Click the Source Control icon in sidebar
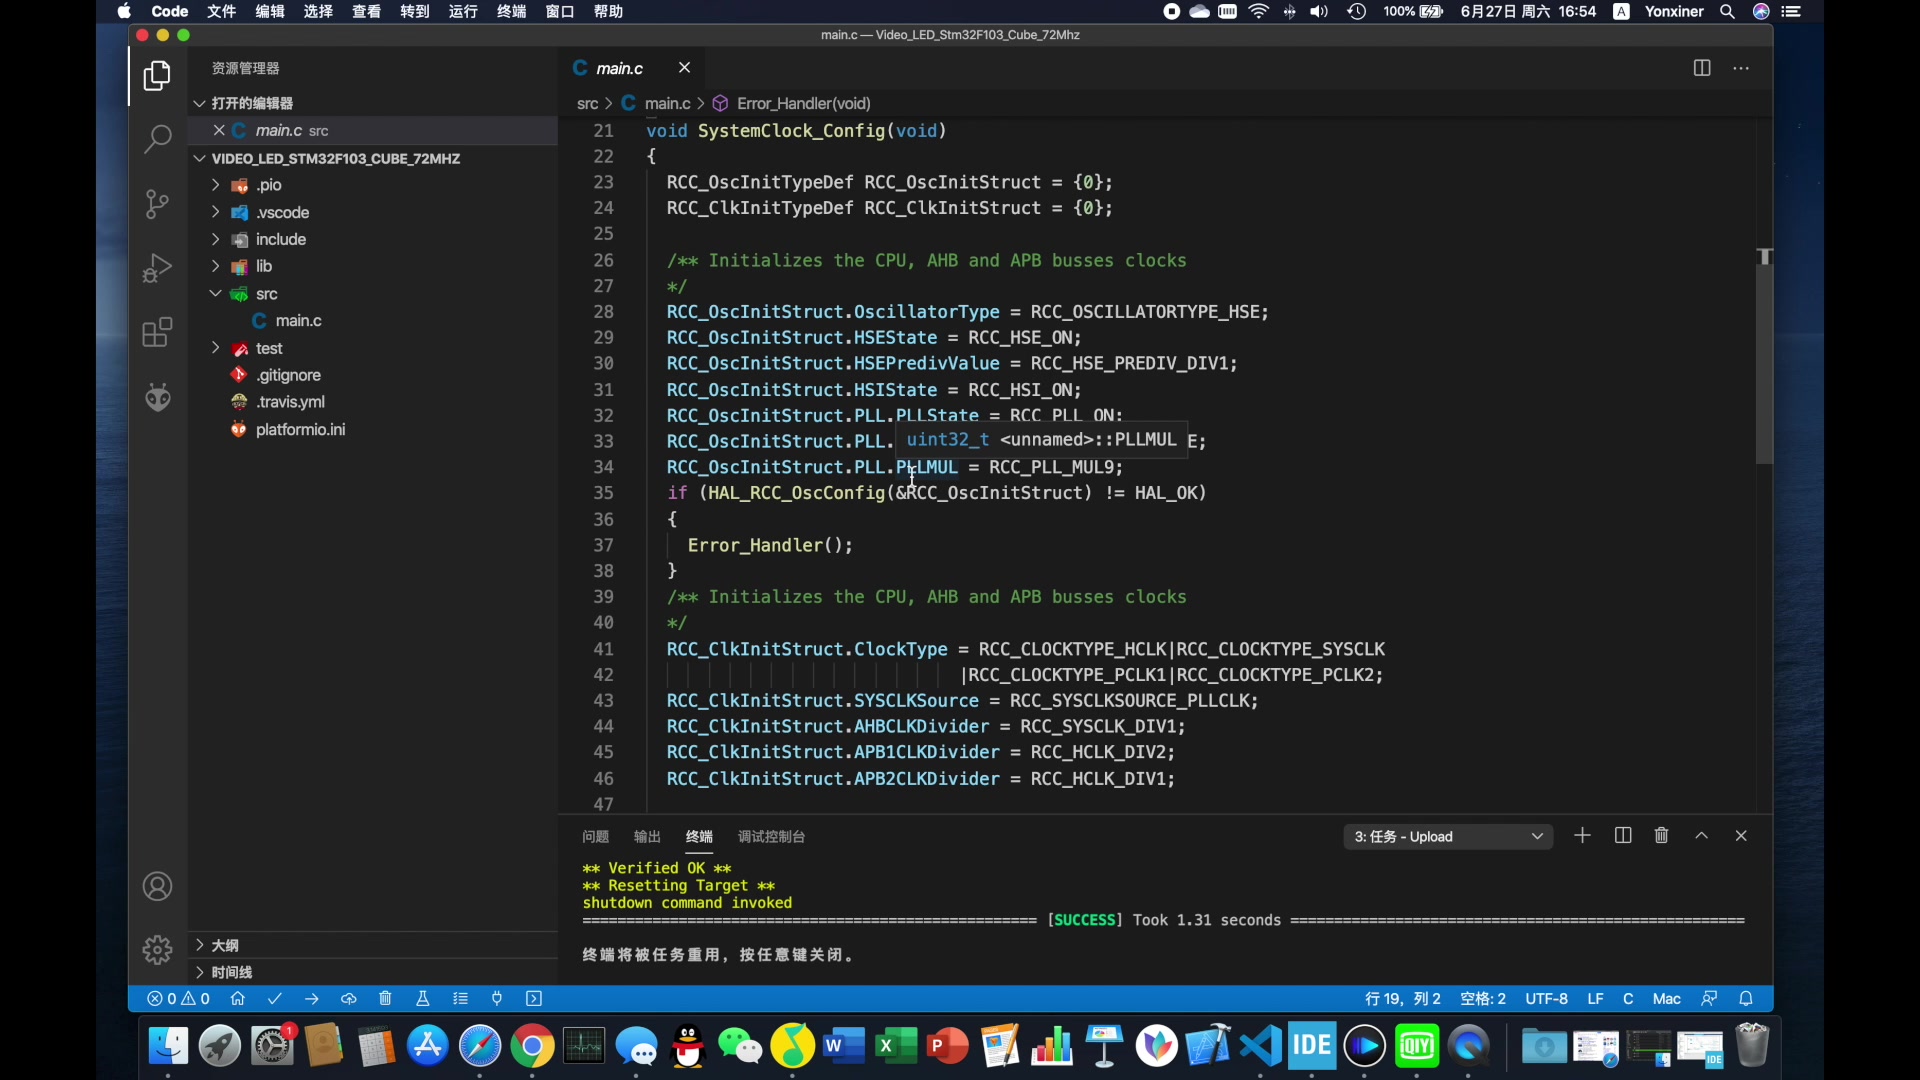 (x=157, y=204)
